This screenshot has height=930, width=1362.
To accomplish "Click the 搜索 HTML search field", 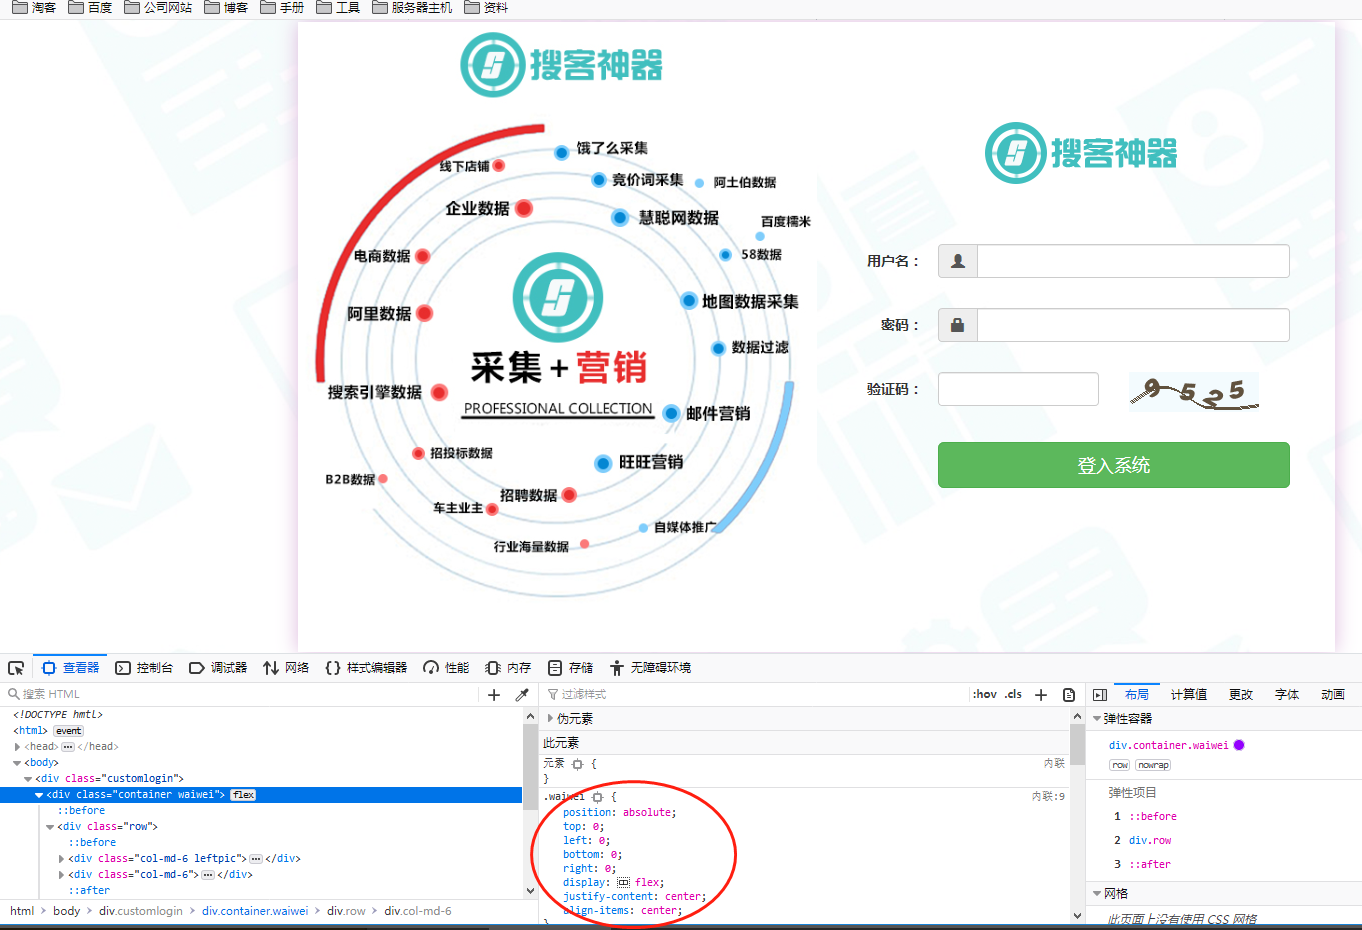I will 240,694.
